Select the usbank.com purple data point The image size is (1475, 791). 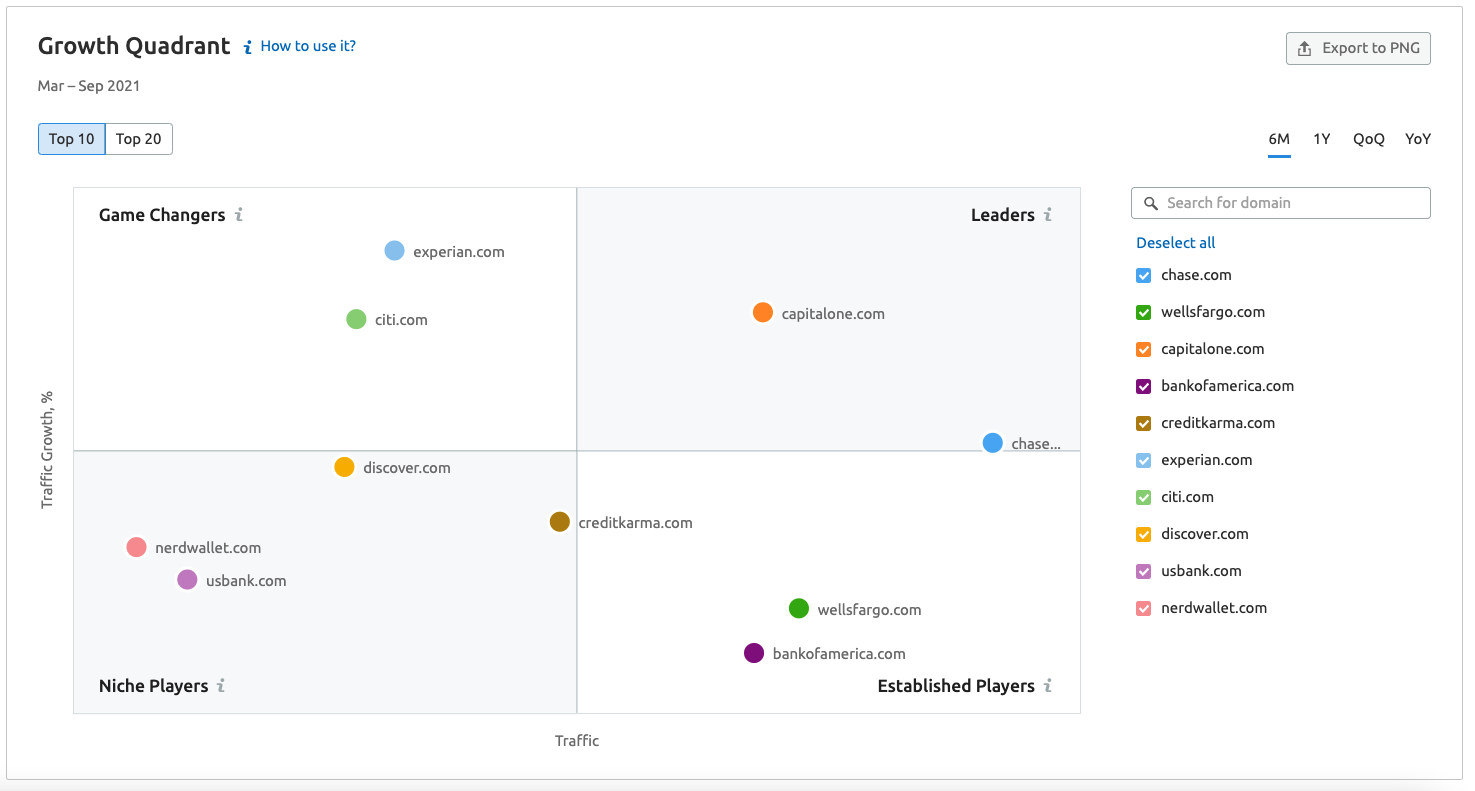[x=187, y=579]
